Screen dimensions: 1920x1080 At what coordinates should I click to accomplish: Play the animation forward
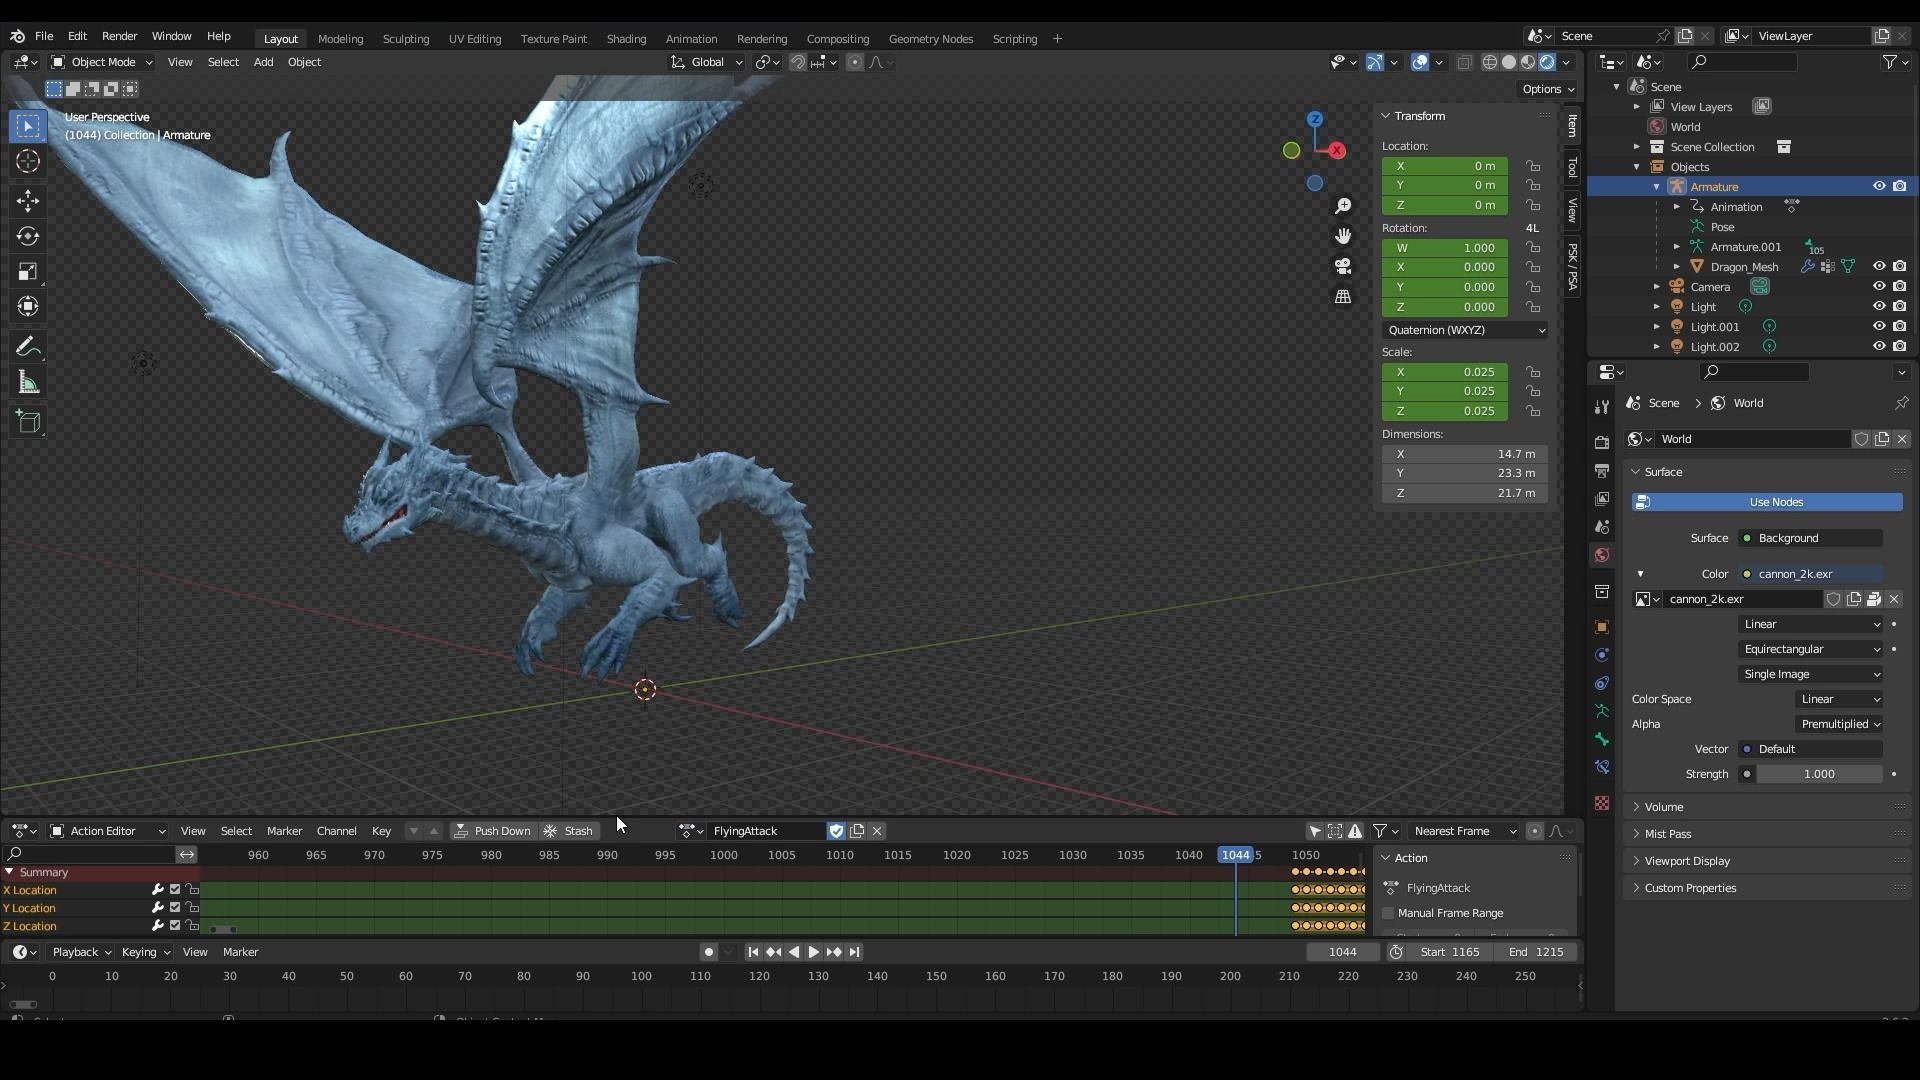813,952
